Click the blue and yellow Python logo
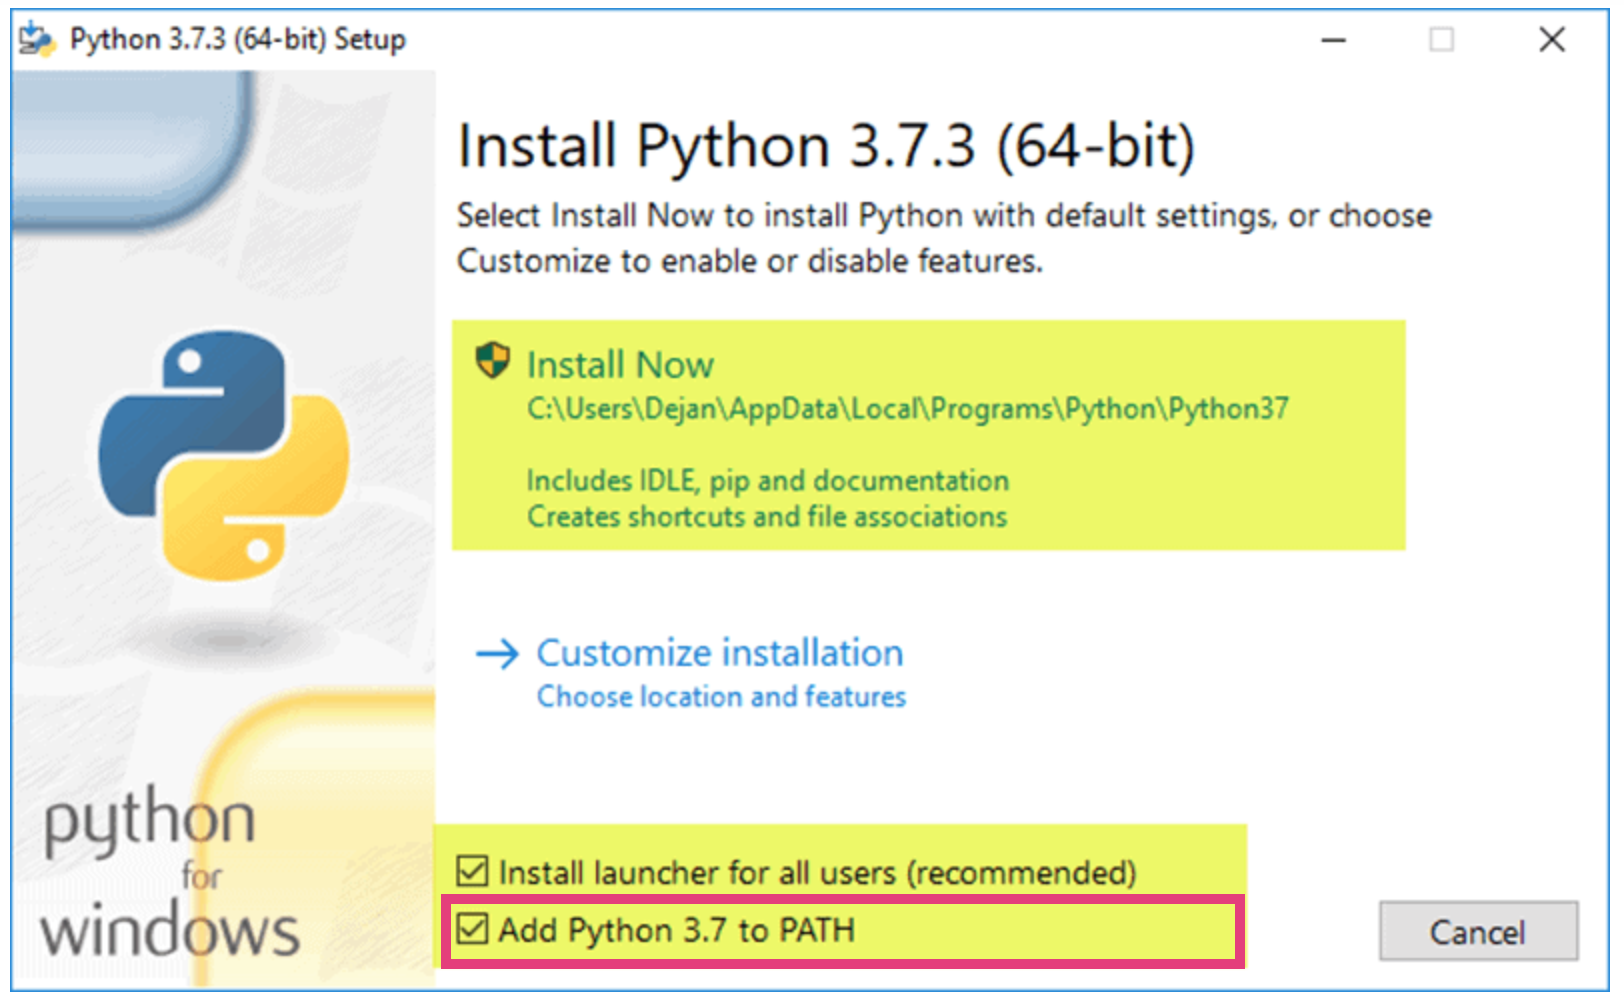The height and width of the screenshot is (1006, 1624). (x=225, y=455)
